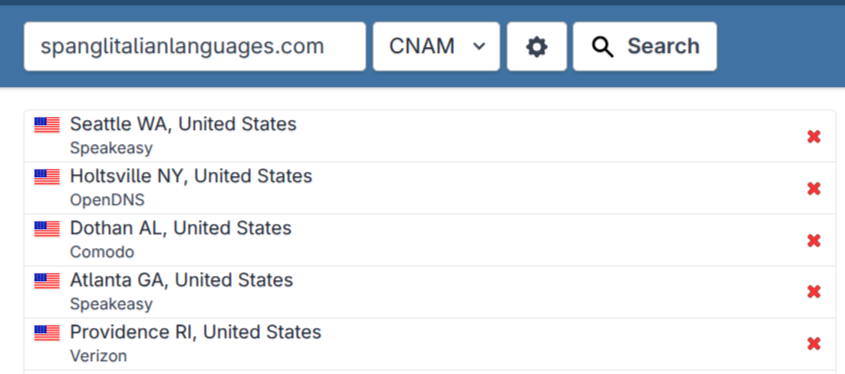The width and height of the screenshot is (845, 374).
Task: Click the Search button
Action: pos(645,46)
